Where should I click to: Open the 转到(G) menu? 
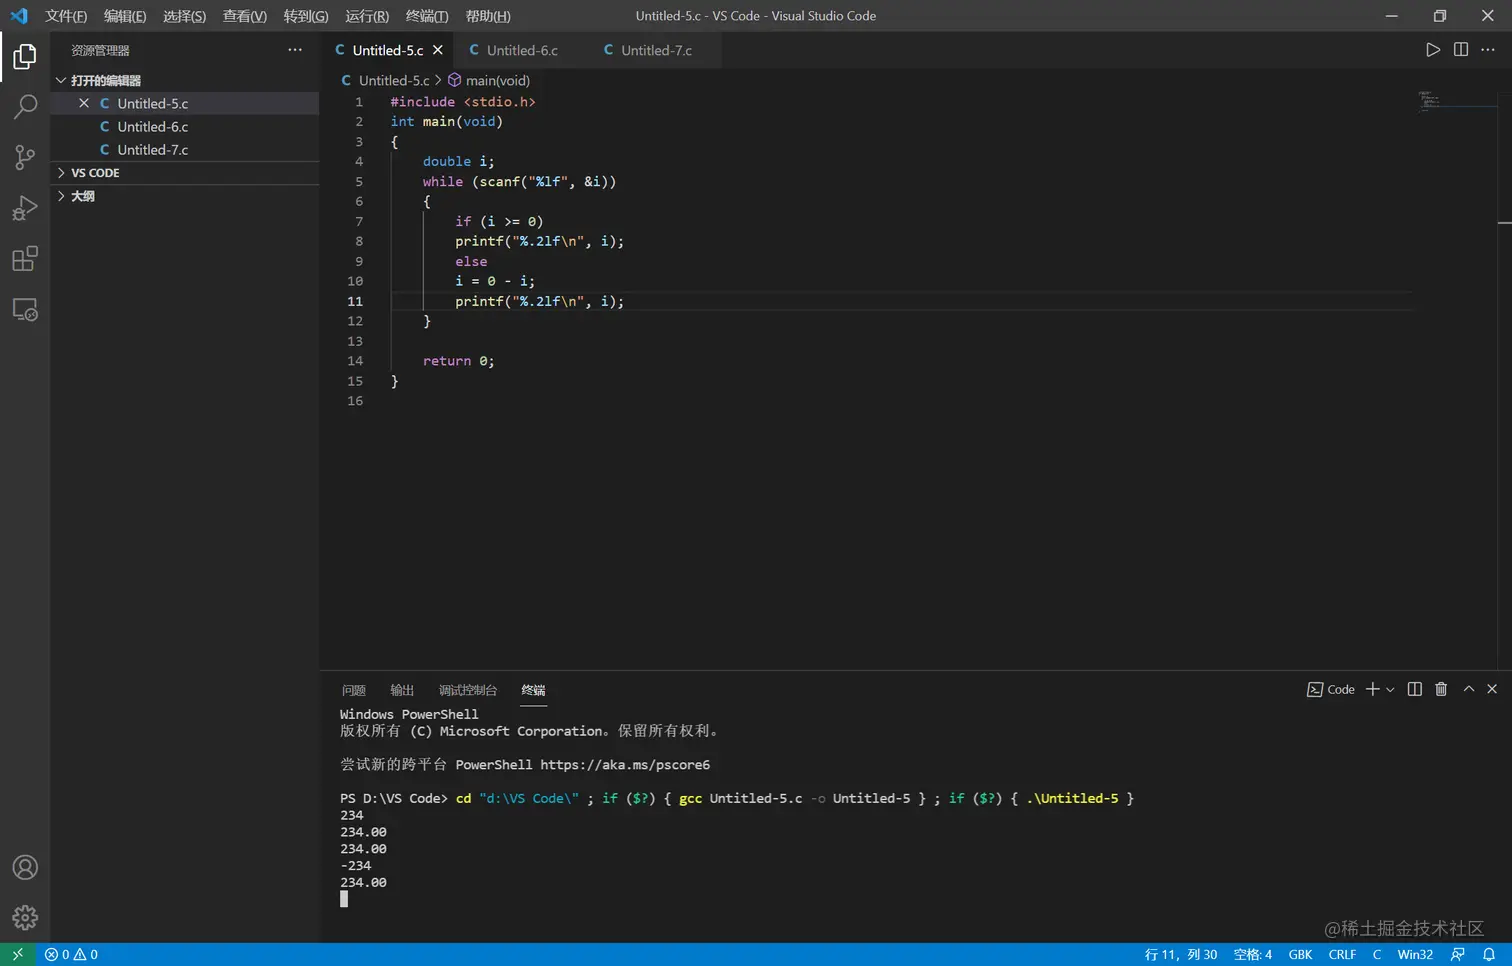pyautogui.click(x=306, y=16)
